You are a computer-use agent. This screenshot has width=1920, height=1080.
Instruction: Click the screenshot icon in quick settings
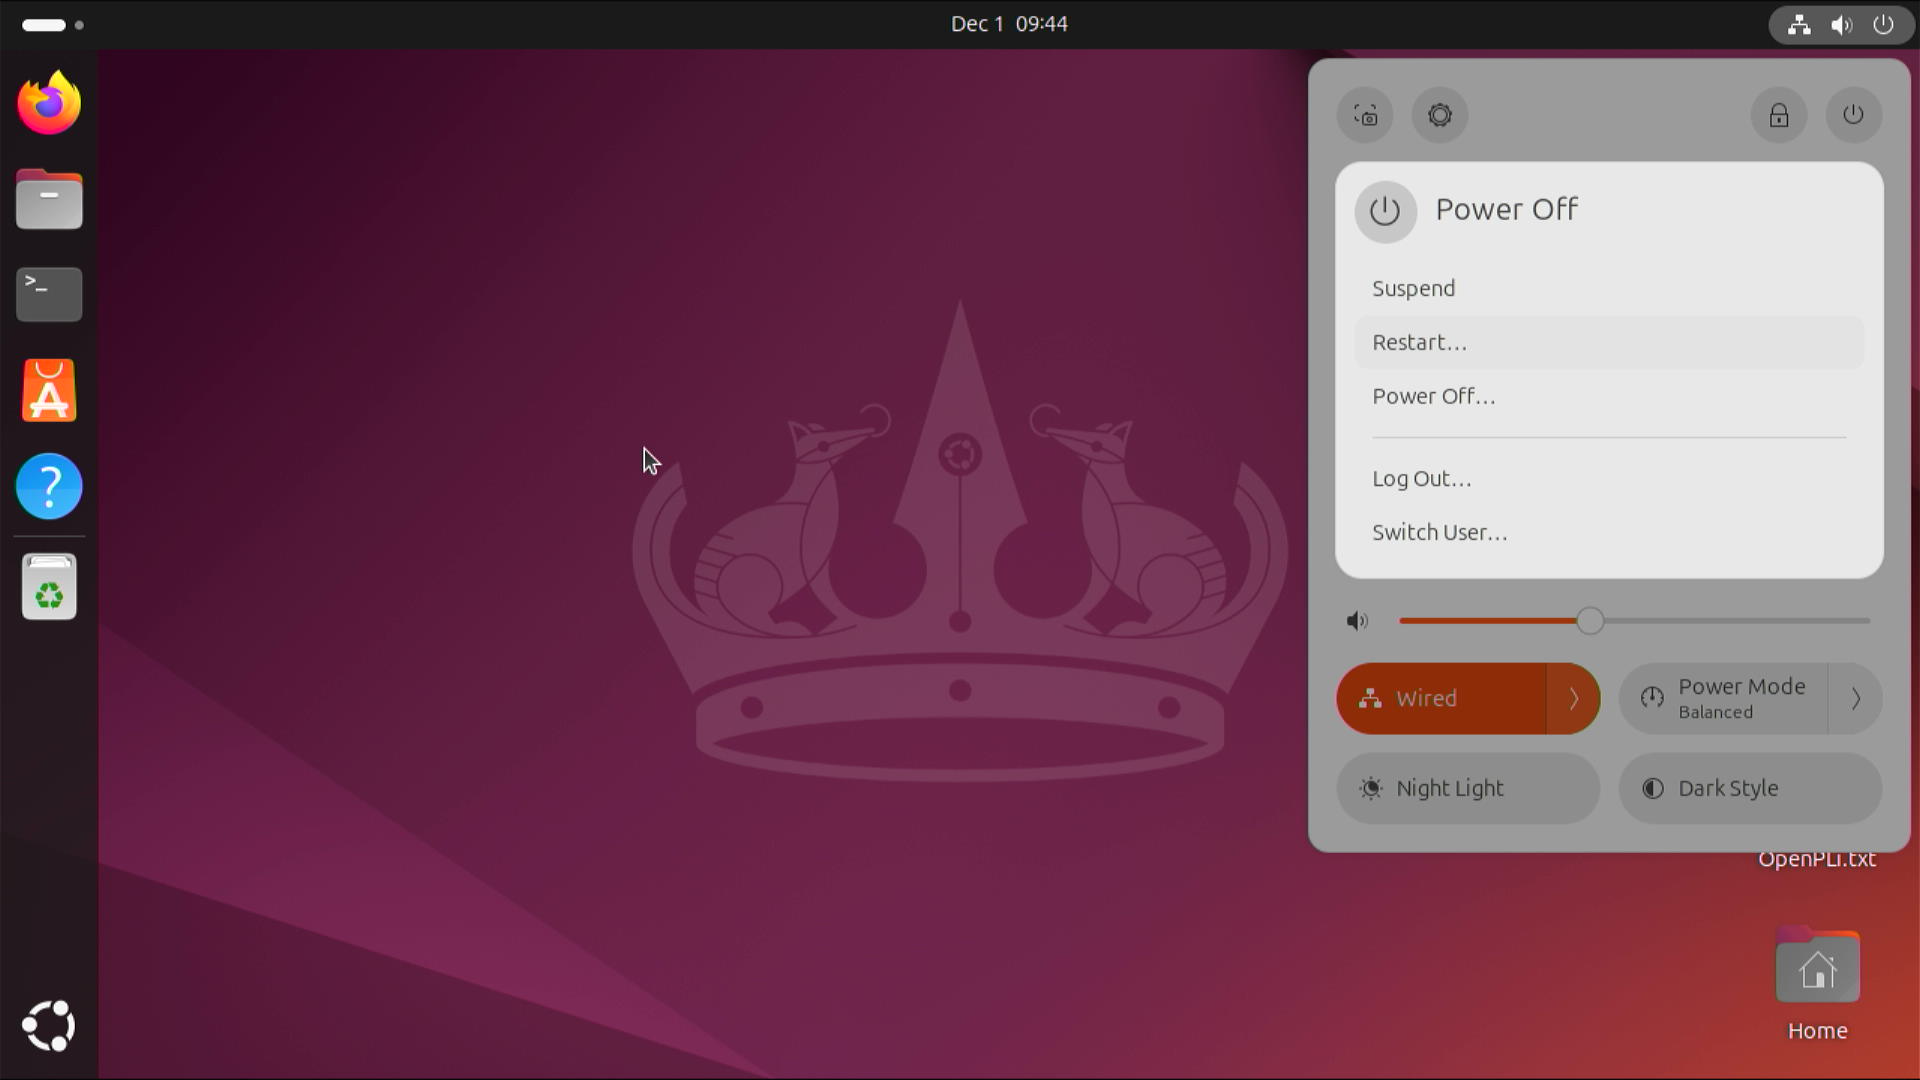tap(1365, 115)
